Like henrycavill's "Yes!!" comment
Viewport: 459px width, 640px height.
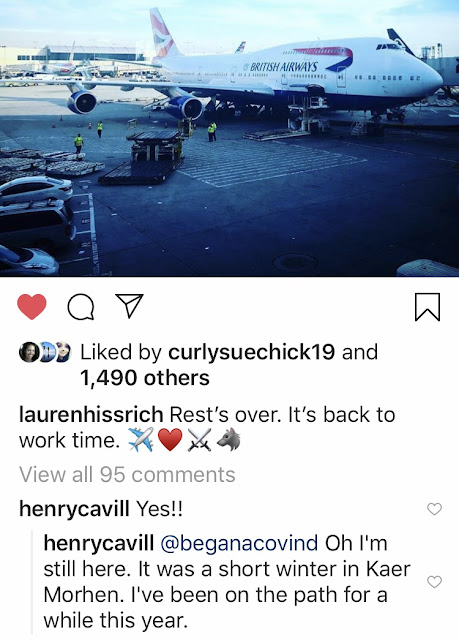coord(434,509)
